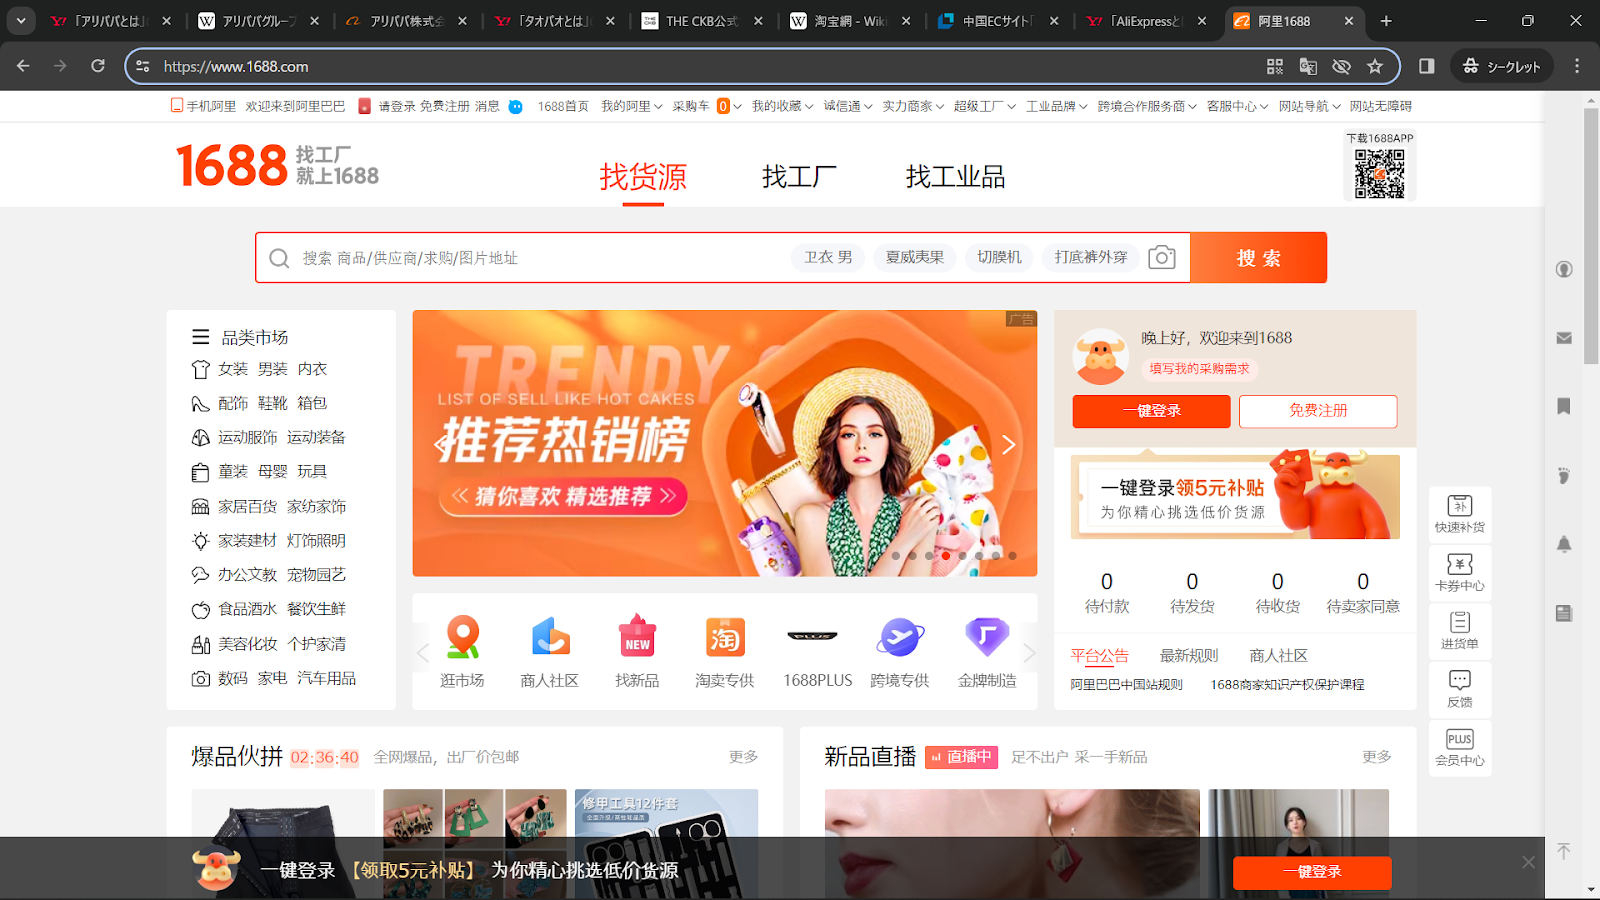The width and height of the screenshot is (1600, 900).
Task: Open 进货单 purchase list icon
Action: coord(1460,631)
